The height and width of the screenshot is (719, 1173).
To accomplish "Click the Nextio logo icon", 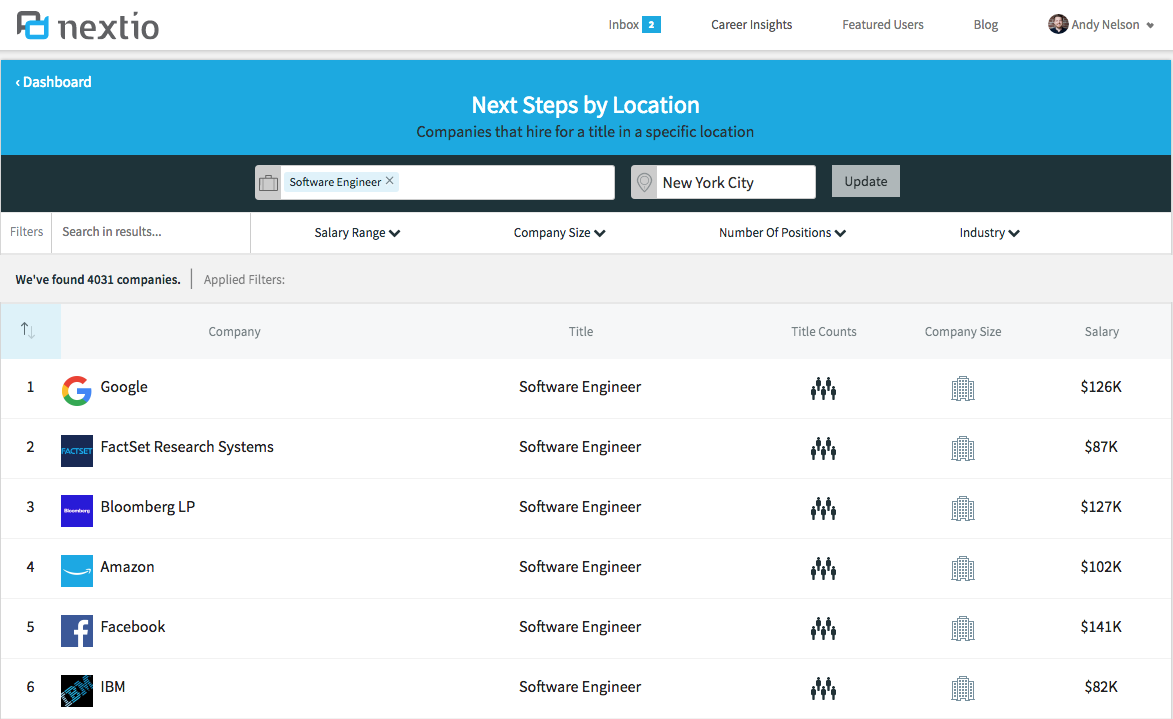I will [33, 25].
